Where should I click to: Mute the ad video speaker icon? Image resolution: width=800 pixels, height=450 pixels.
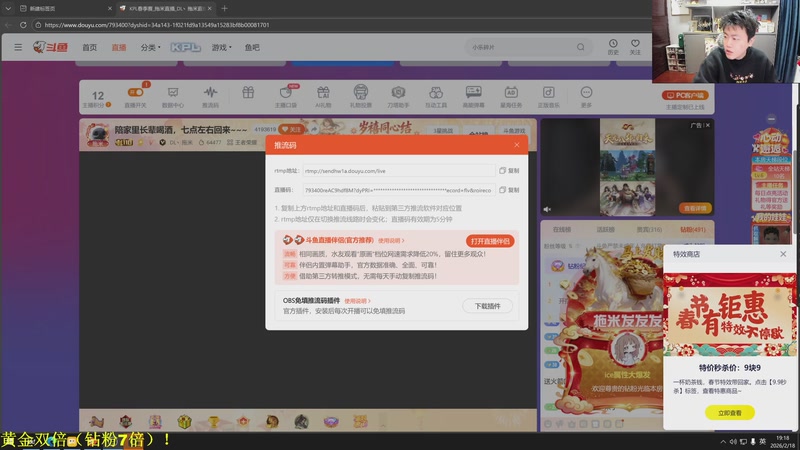(547, 209)
